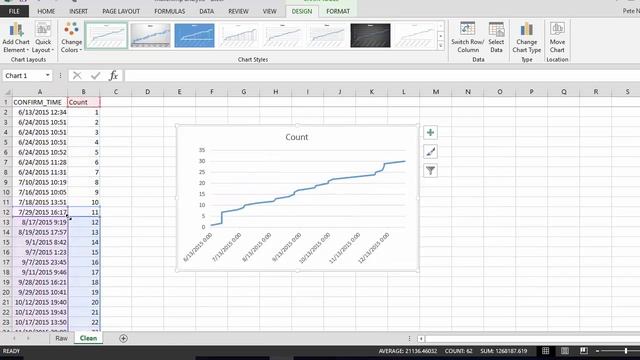This screenshot has width=640, height=360.
Task: Select cell with 8/17/2015 9:19
Action: (x=40, y=222)
